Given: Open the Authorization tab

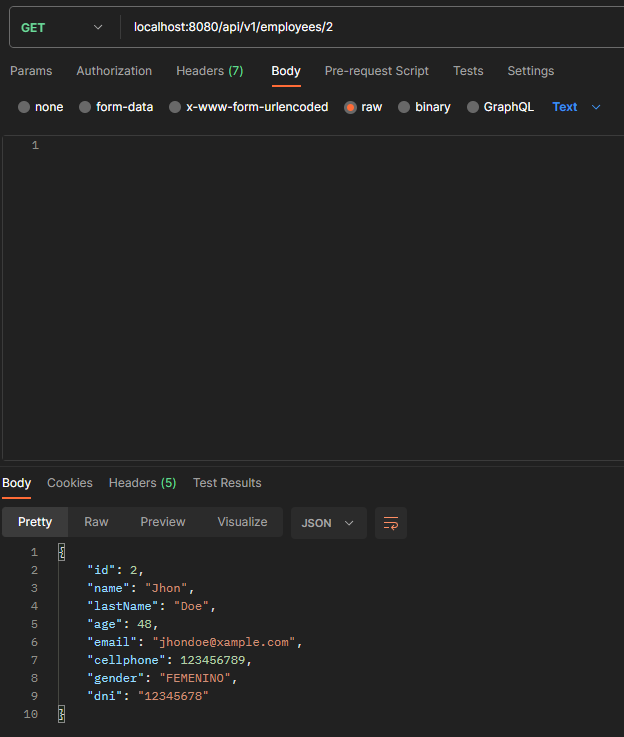Looking at the screenshot, I should pyautogui.click(x=114, y=71).
